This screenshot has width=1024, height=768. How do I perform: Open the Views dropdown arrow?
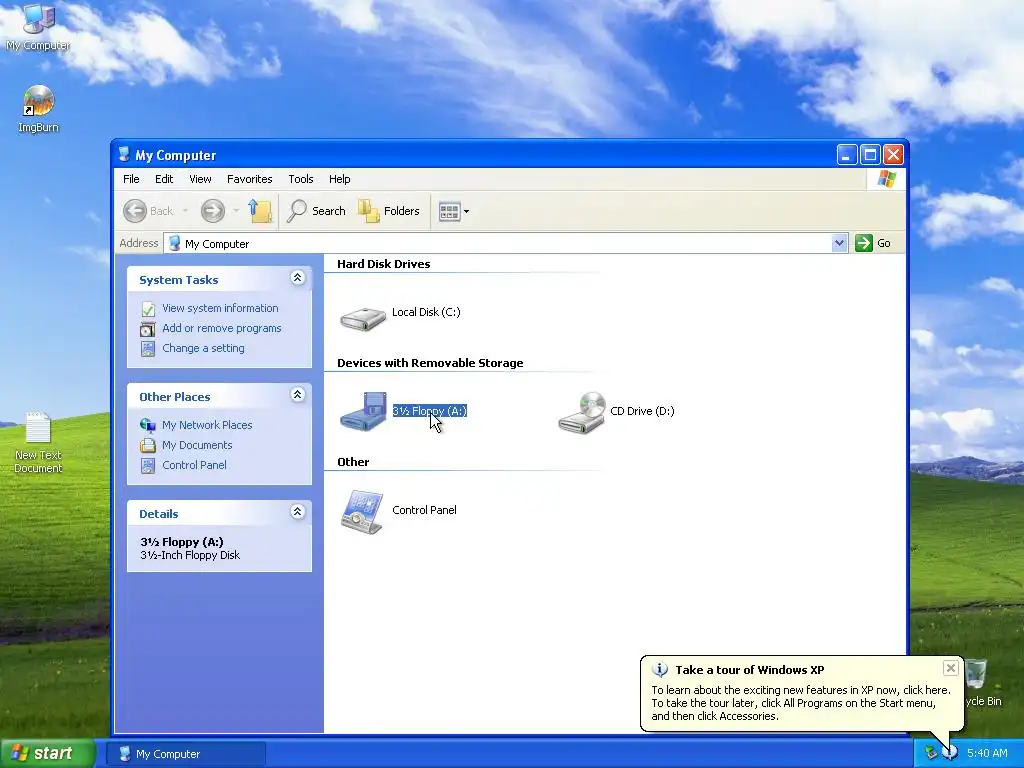pos(466,212)
